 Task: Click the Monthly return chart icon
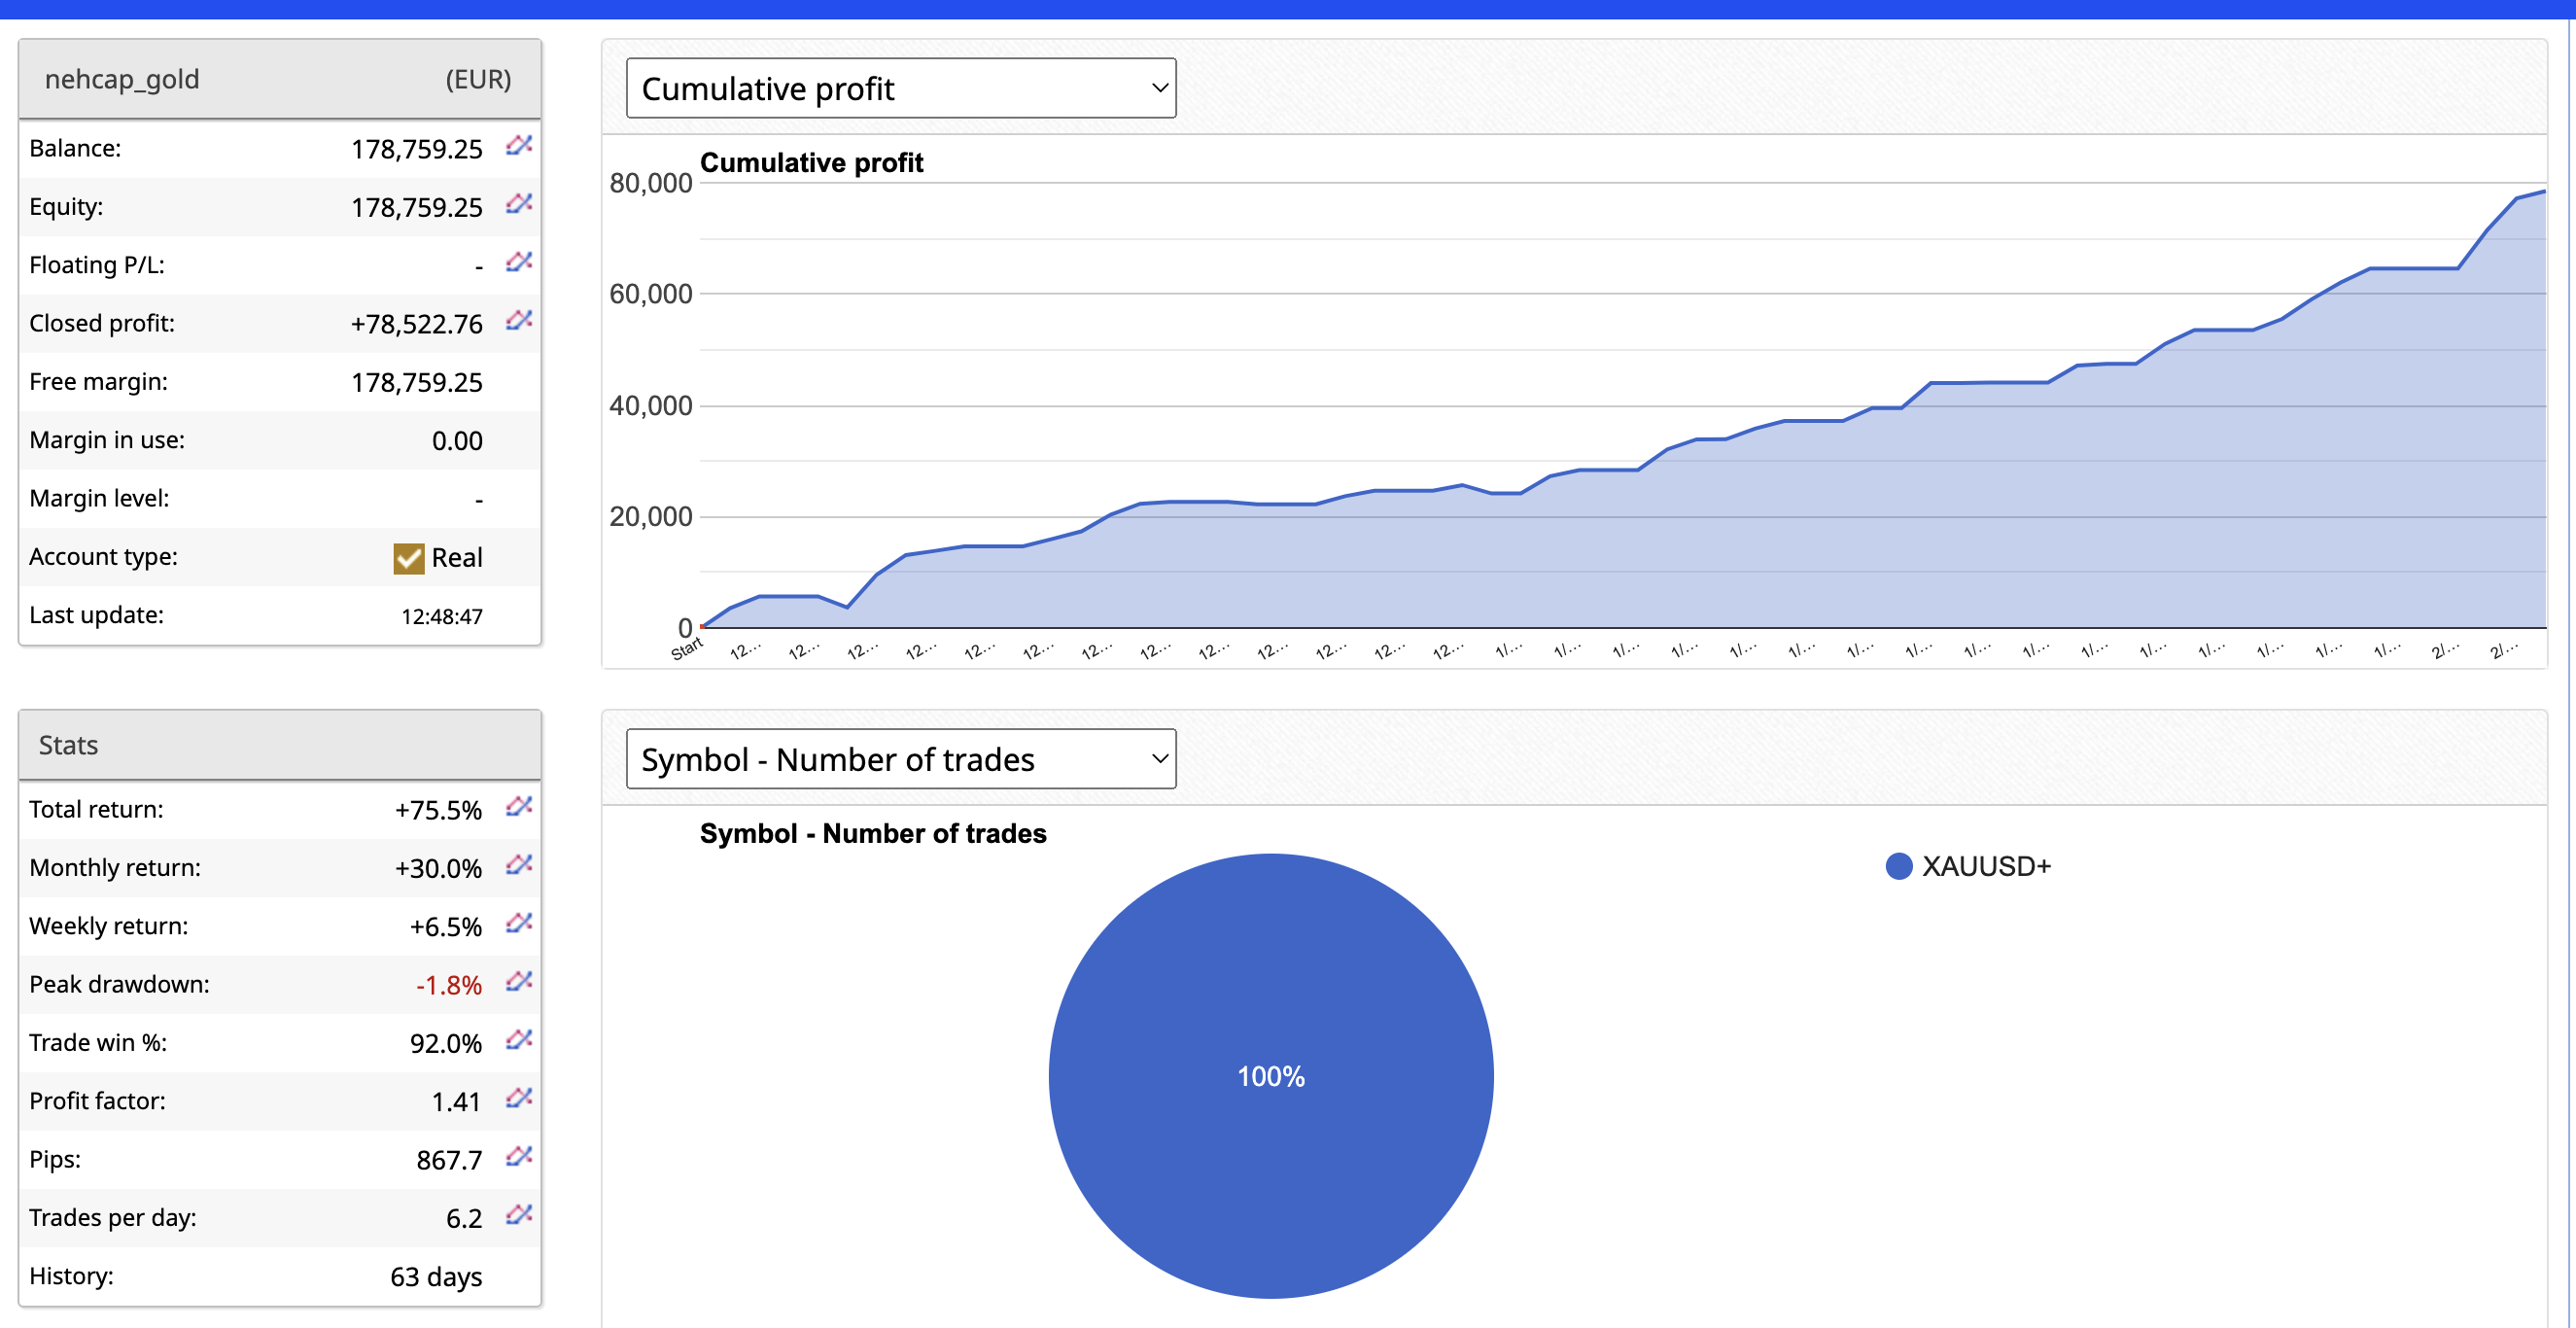518,864
